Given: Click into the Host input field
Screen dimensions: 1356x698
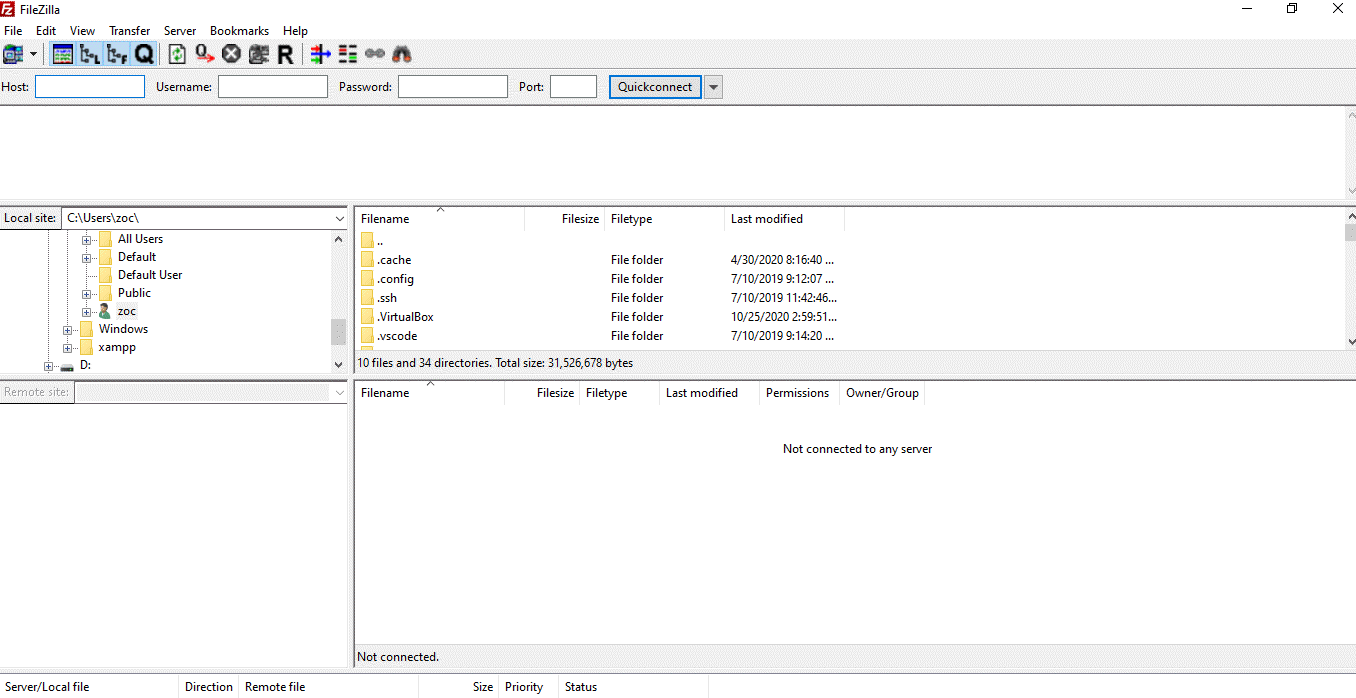Looking at the screenshot, I should point(90,87).
